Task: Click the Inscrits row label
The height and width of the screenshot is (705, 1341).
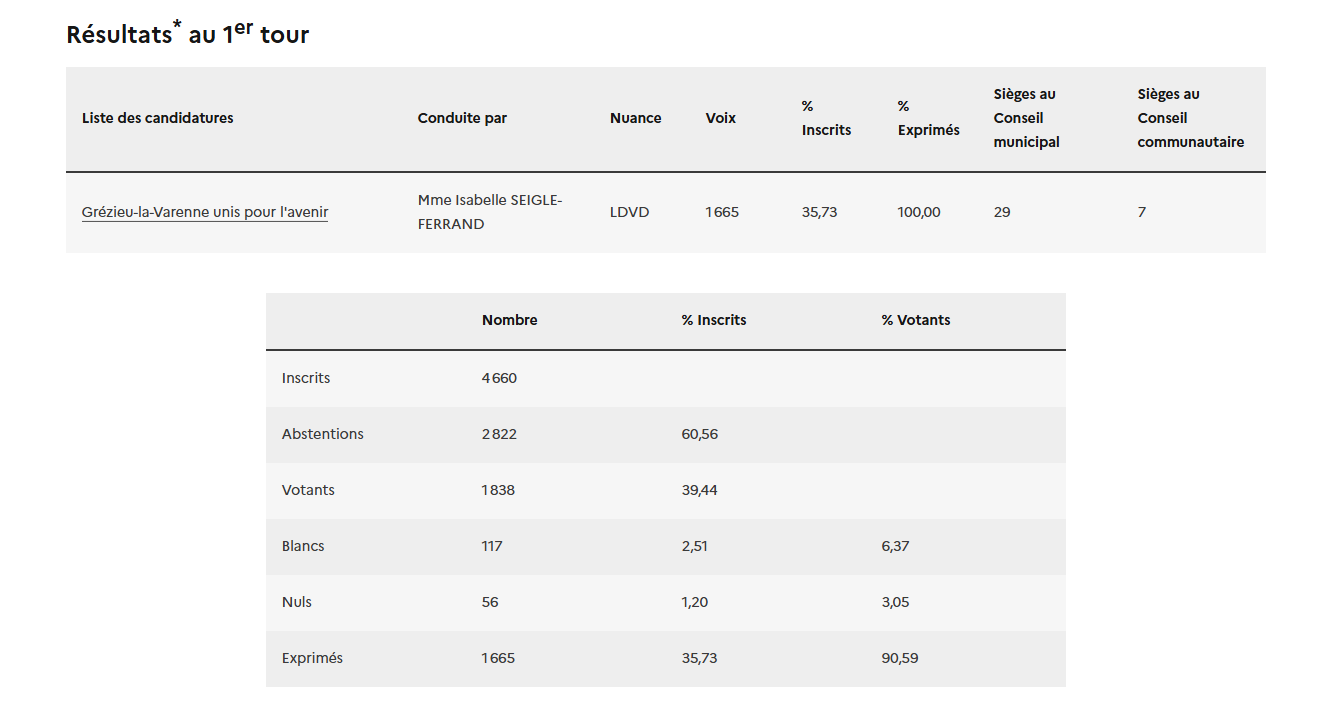Action: 306,378
